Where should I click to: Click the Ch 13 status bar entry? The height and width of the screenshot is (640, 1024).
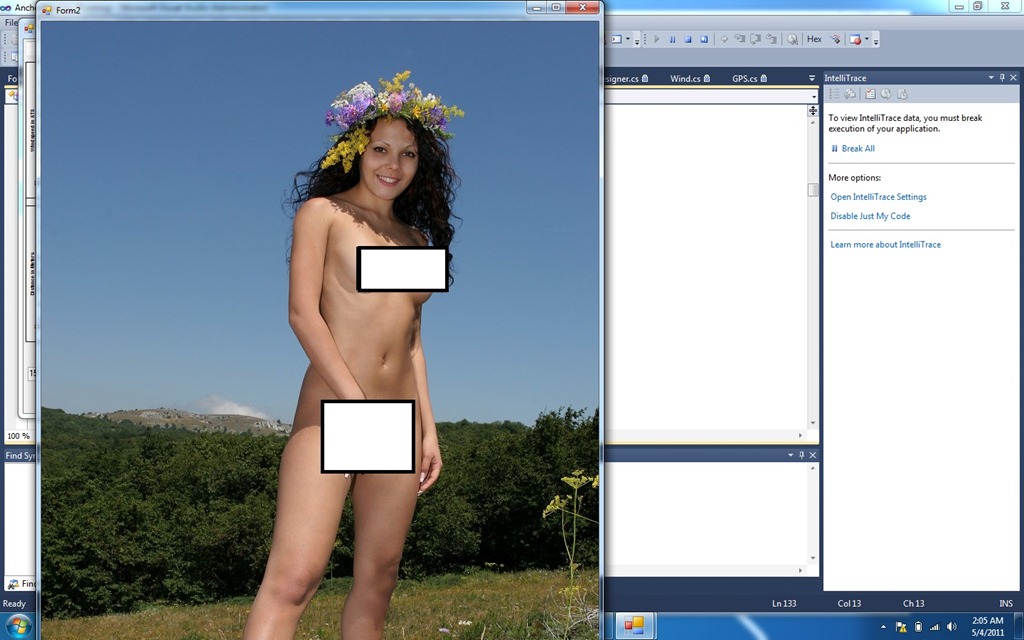coord(913,603)
